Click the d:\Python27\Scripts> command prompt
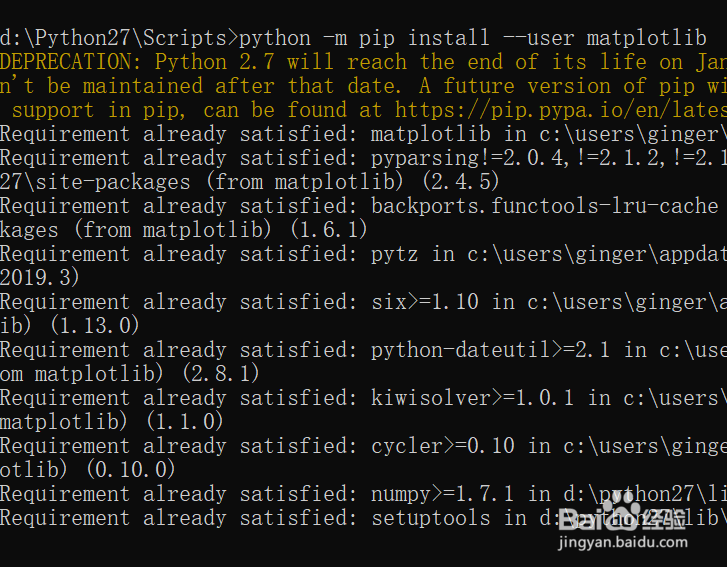 119,38
